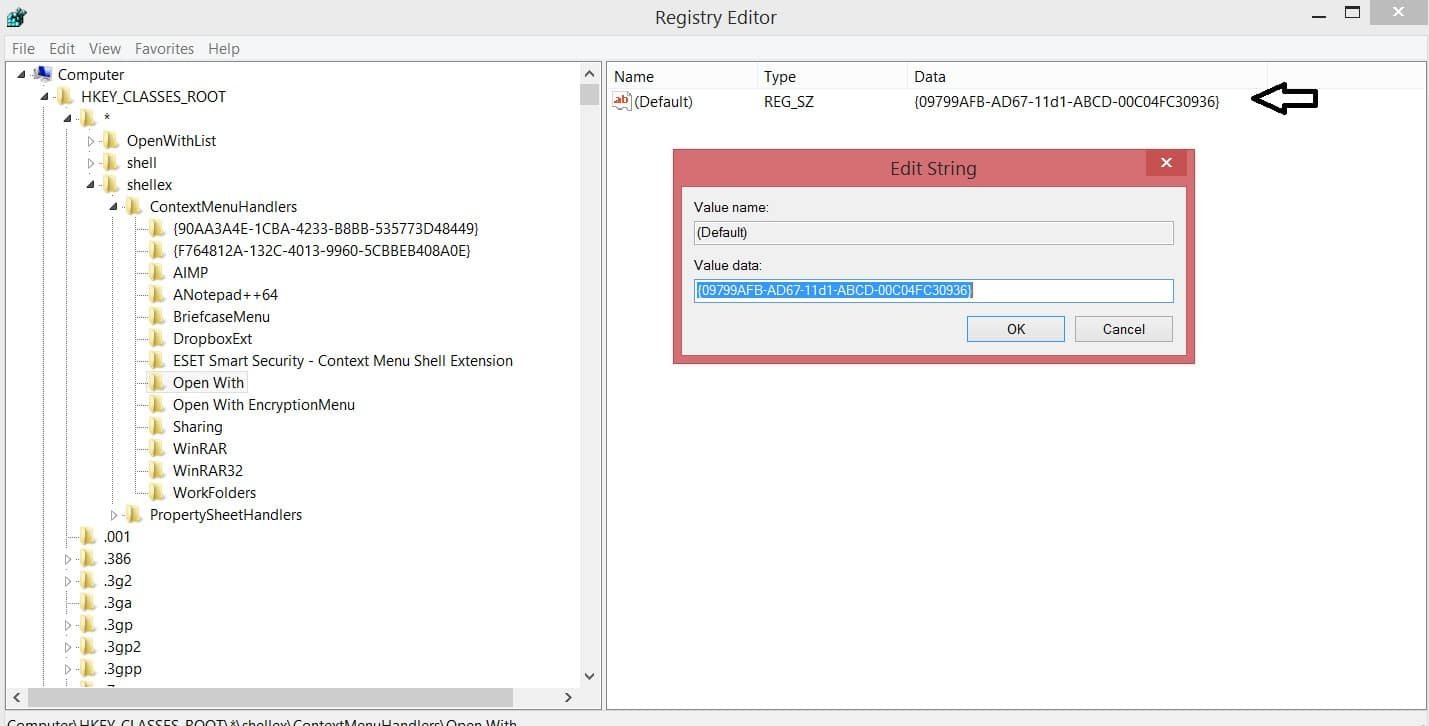Select the Open With key
This screenshot has height=726, width=1429.
208,383
